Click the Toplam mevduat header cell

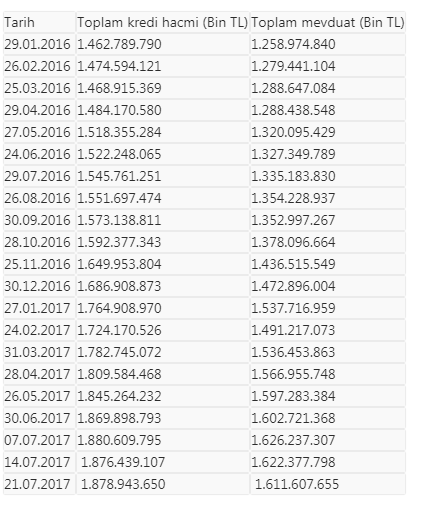328,22
